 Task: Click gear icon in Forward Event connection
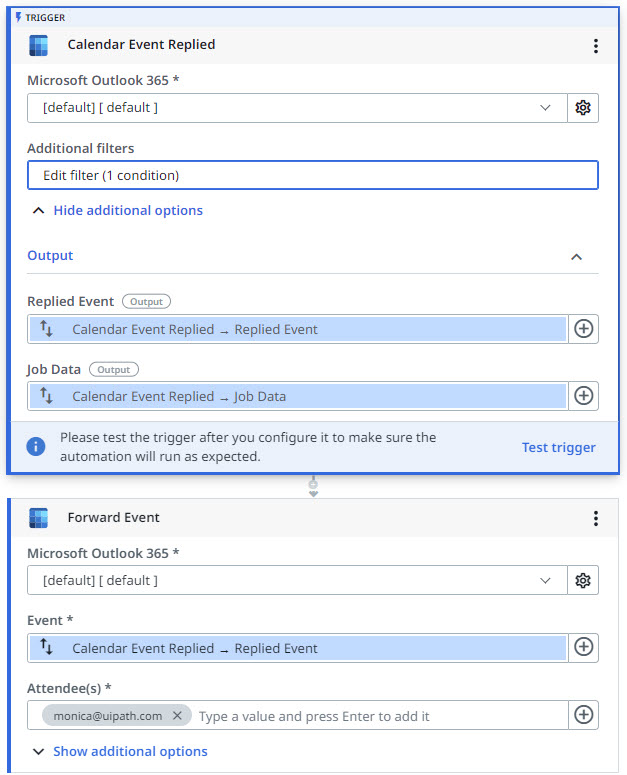583,580
